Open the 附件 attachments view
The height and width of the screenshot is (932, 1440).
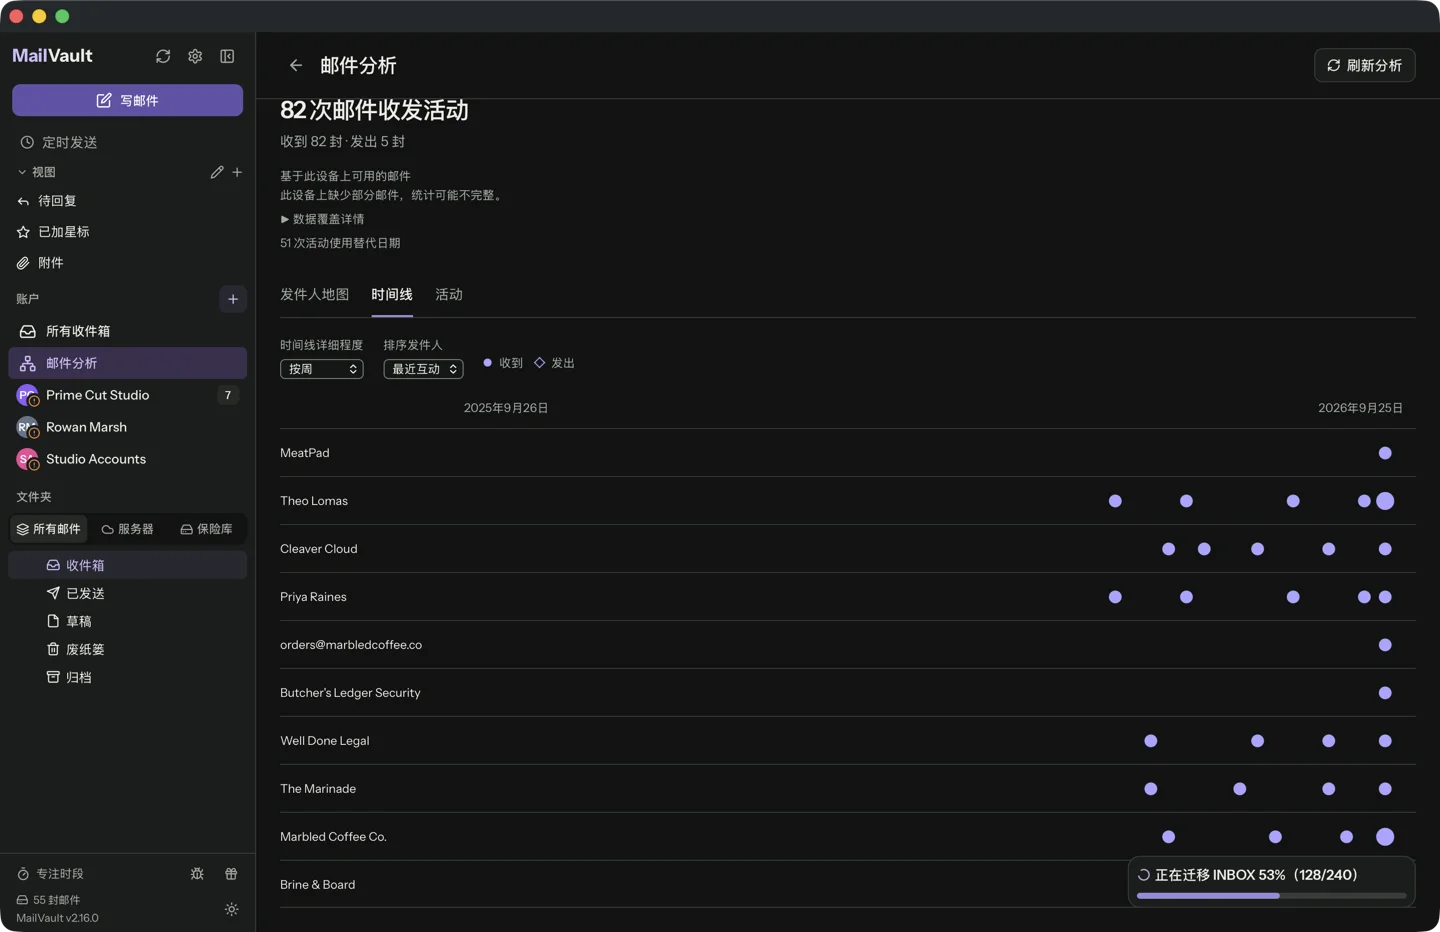[x=128, y=263]
